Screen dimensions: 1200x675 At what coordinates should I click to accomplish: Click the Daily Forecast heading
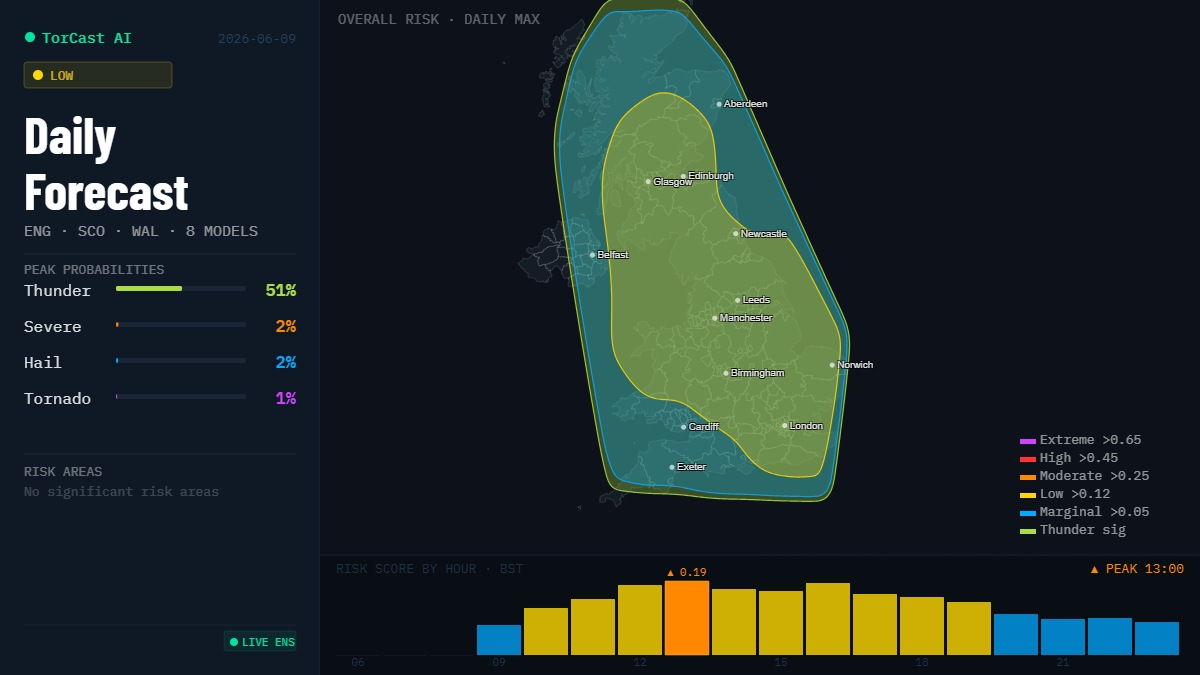(x=106, y=163)
